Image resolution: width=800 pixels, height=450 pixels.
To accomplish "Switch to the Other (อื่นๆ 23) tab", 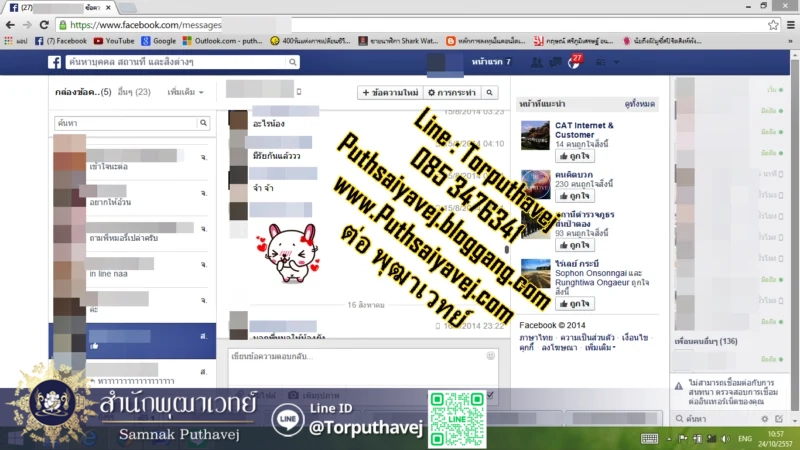I will click(133, 92).
